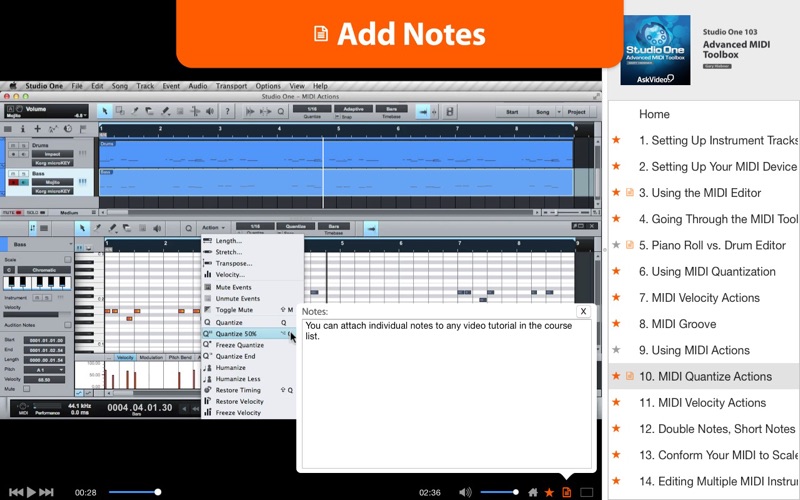Viewport: 800px width, 500px height.
Task: Go to Home in the course list
Action: [x=654, y=114]
